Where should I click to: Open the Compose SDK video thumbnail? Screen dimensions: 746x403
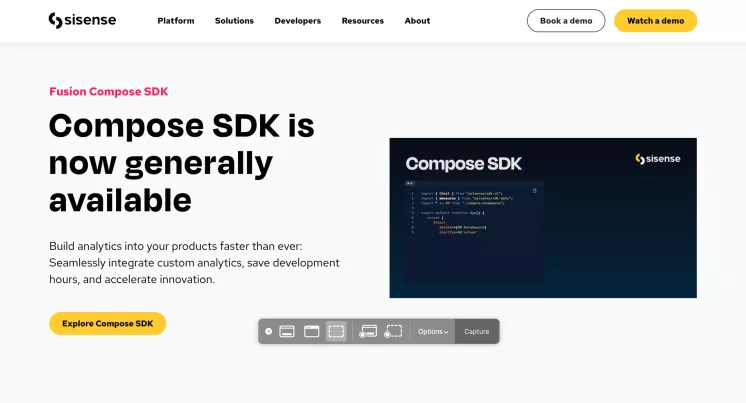tap(543, 218)
